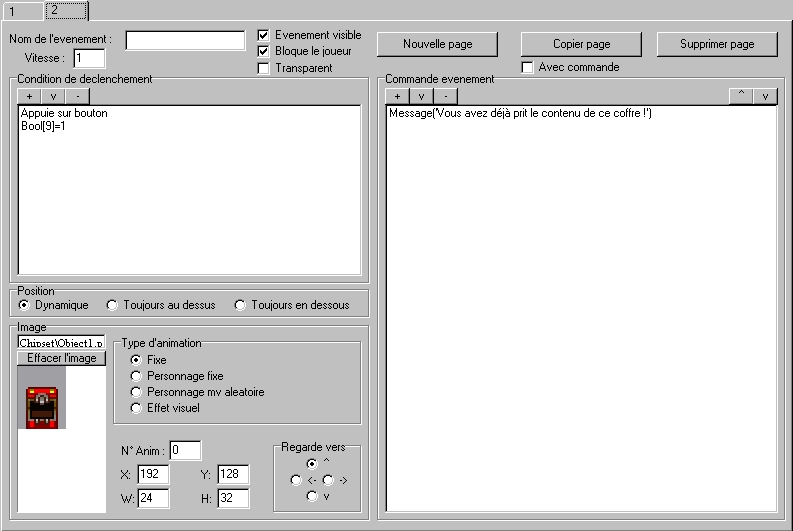Enable the Avec commande checkbox

528,68
